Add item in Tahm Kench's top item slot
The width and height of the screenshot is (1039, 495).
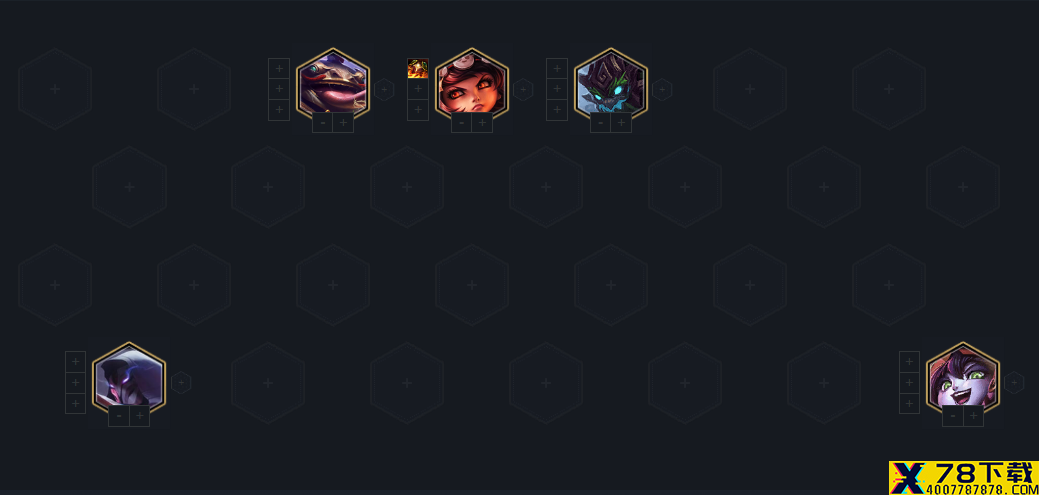279,68
